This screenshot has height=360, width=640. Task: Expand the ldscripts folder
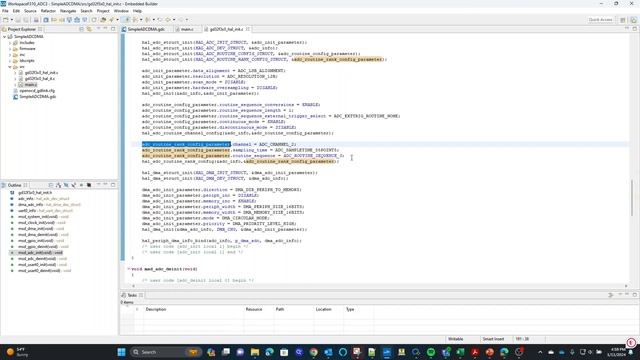point(10,61)
